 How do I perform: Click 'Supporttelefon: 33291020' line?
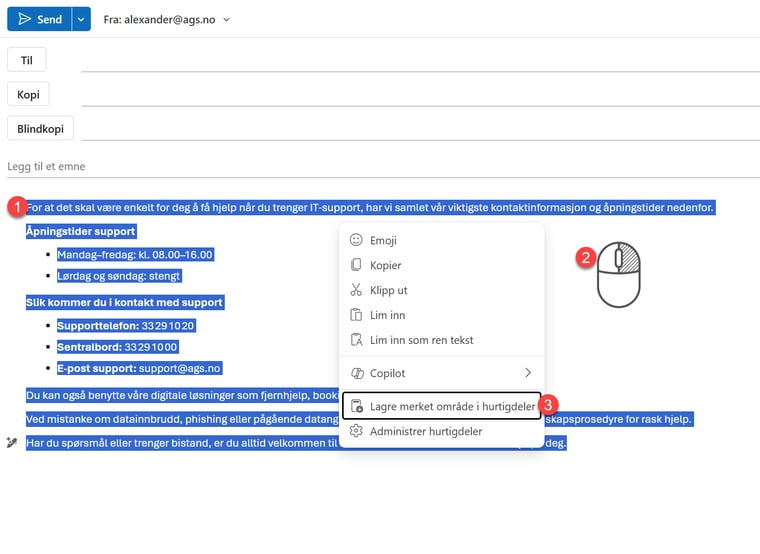coord(126,326)
